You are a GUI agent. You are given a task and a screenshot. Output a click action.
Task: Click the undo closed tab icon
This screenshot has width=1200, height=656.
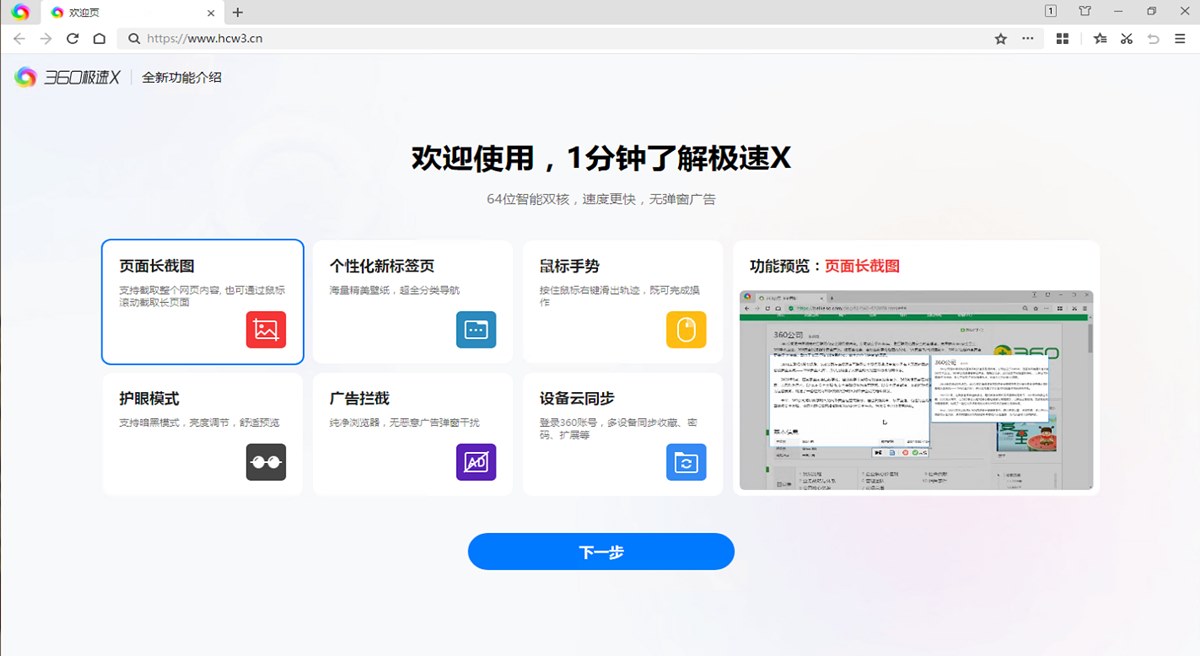[1153, 39]
